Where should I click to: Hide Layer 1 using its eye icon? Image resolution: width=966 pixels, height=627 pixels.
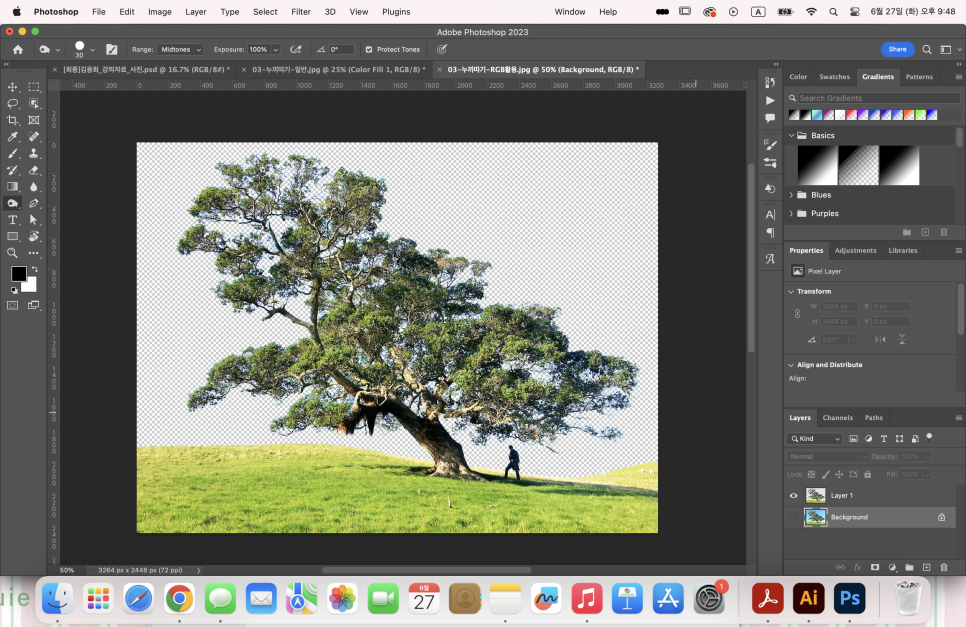(794, 495)
